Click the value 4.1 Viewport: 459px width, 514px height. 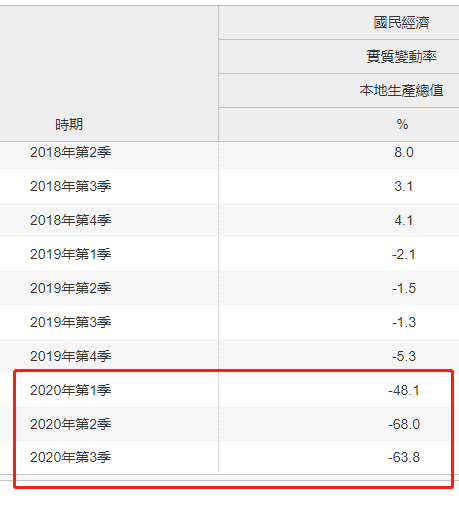[x=404, y=220]
